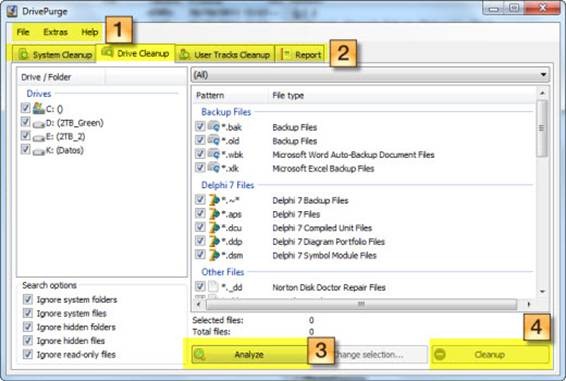The height and width of the screenshot is (381, 566).
Task: Click the *.xlk file type icon
Action: point(214,168)
